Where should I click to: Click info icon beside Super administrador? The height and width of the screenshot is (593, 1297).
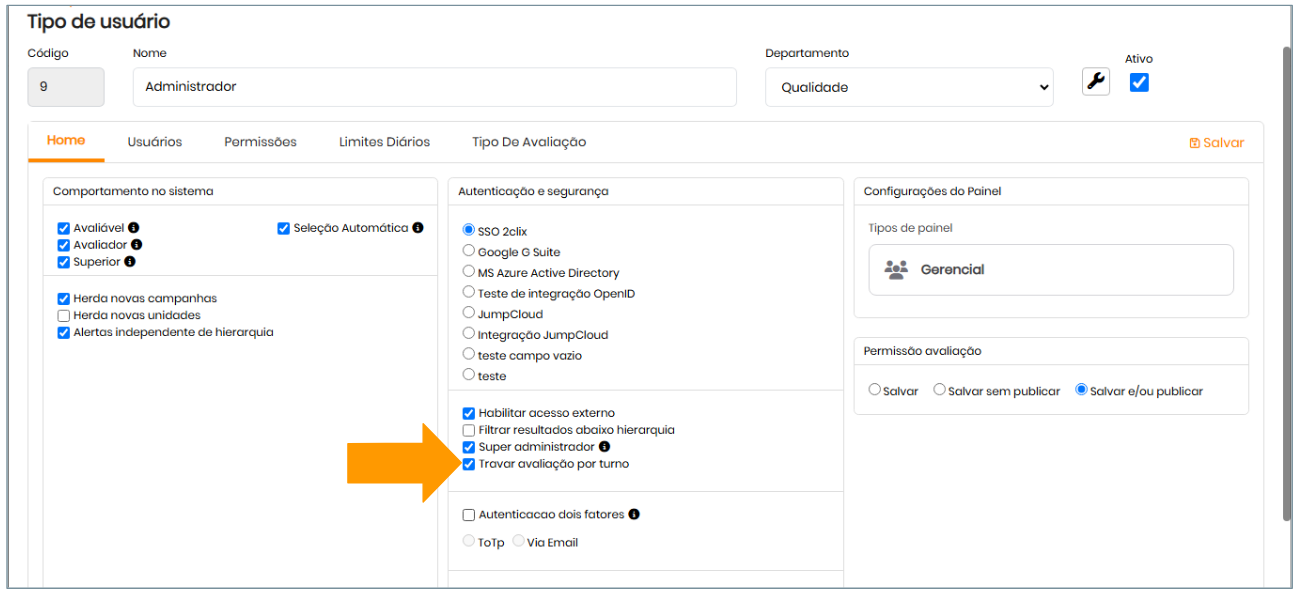pyautogui.click(x=604, y=447)
